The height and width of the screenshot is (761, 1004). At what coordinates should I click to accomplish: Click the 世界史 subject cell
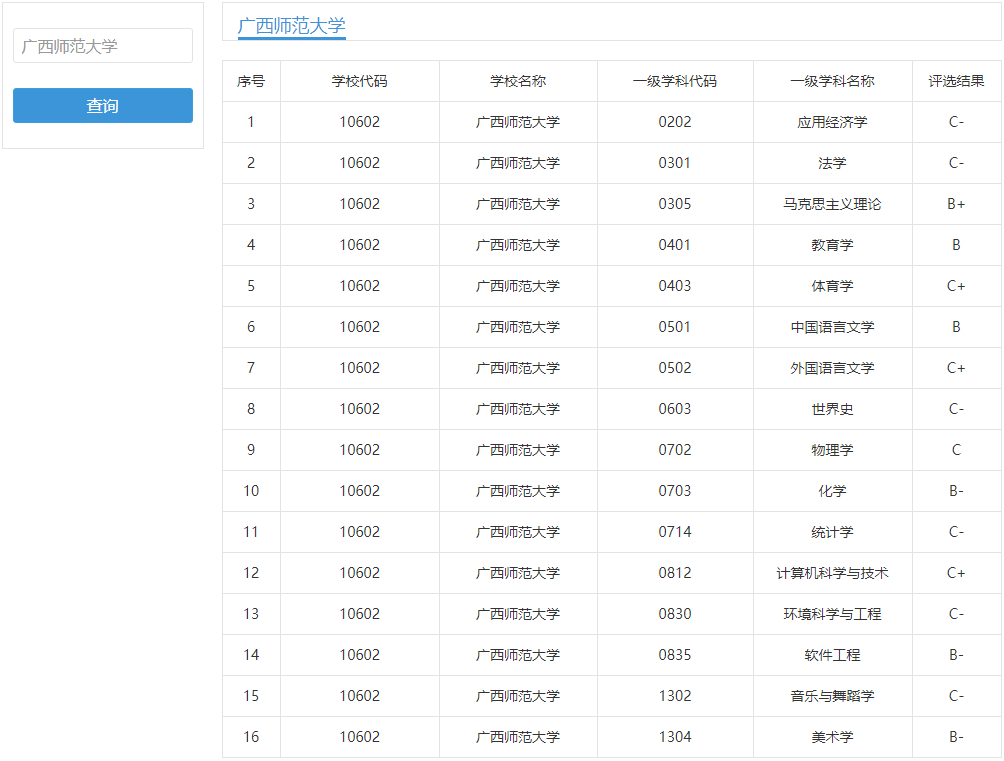[832, 409]
